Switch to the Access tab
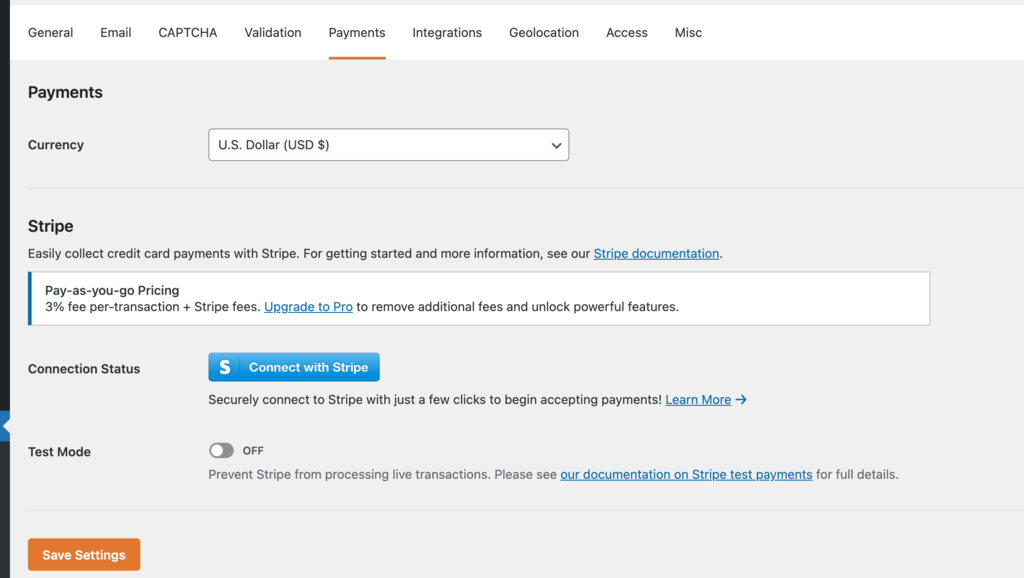Screen dimensions: 1024x578 626,32
